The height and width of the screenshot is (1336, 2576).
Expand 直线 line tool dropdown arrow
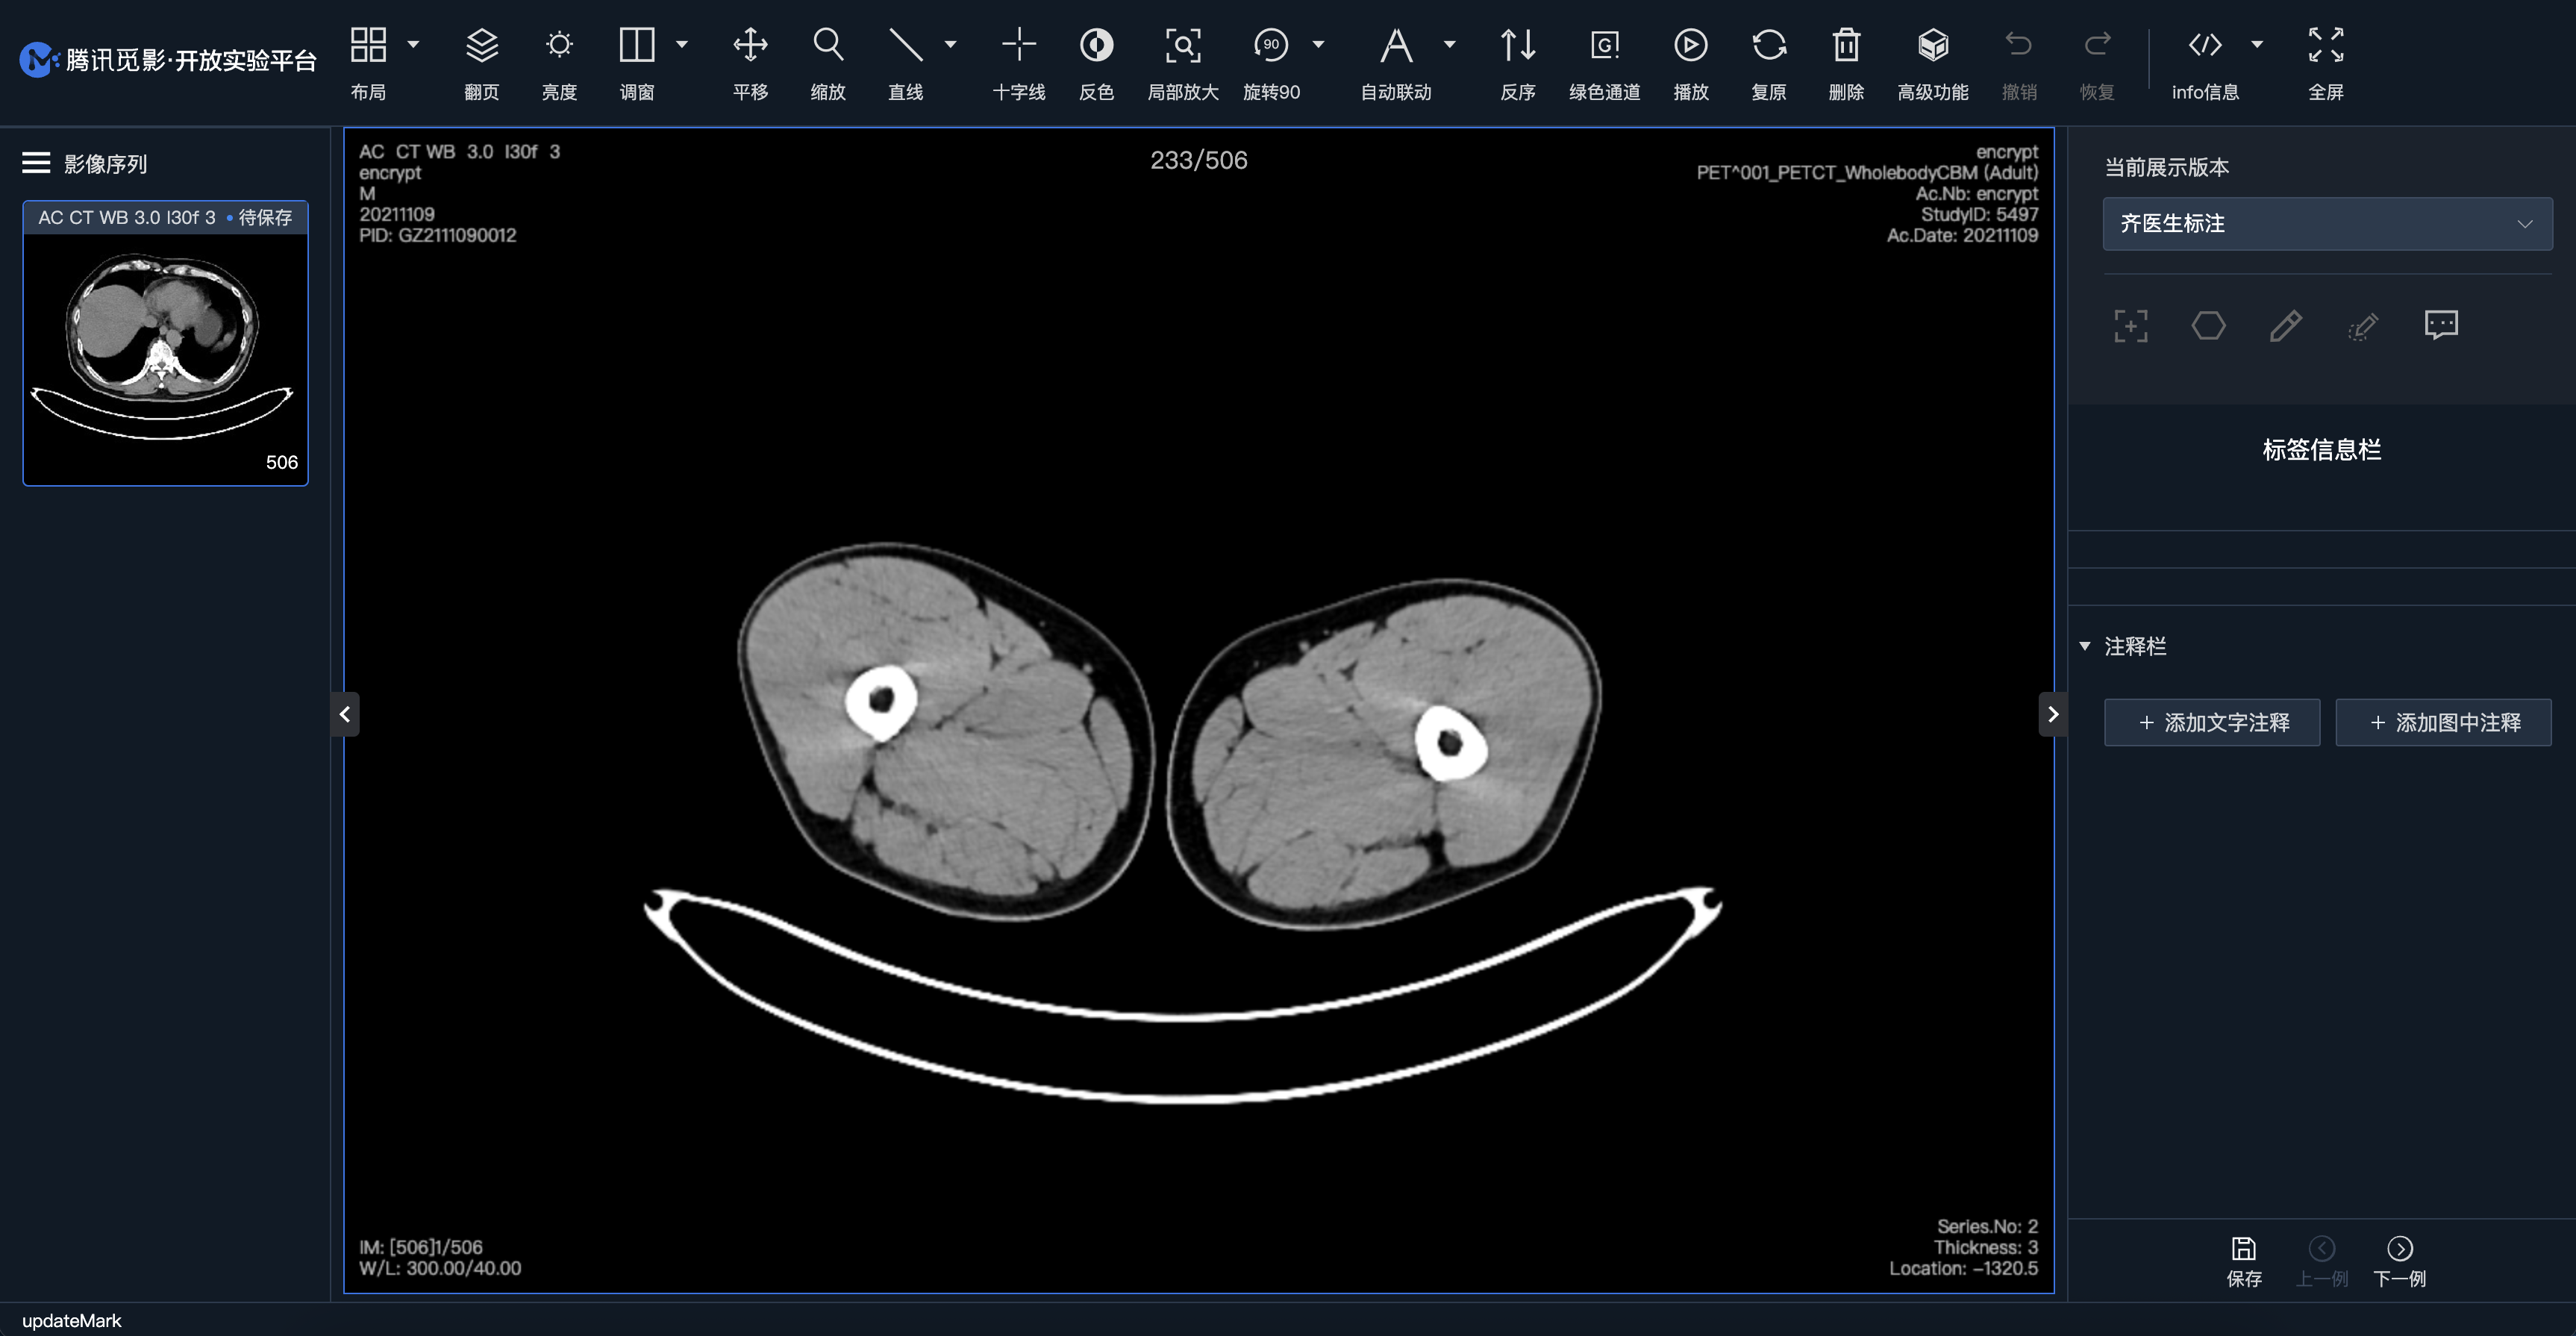(x=951, y=44)
